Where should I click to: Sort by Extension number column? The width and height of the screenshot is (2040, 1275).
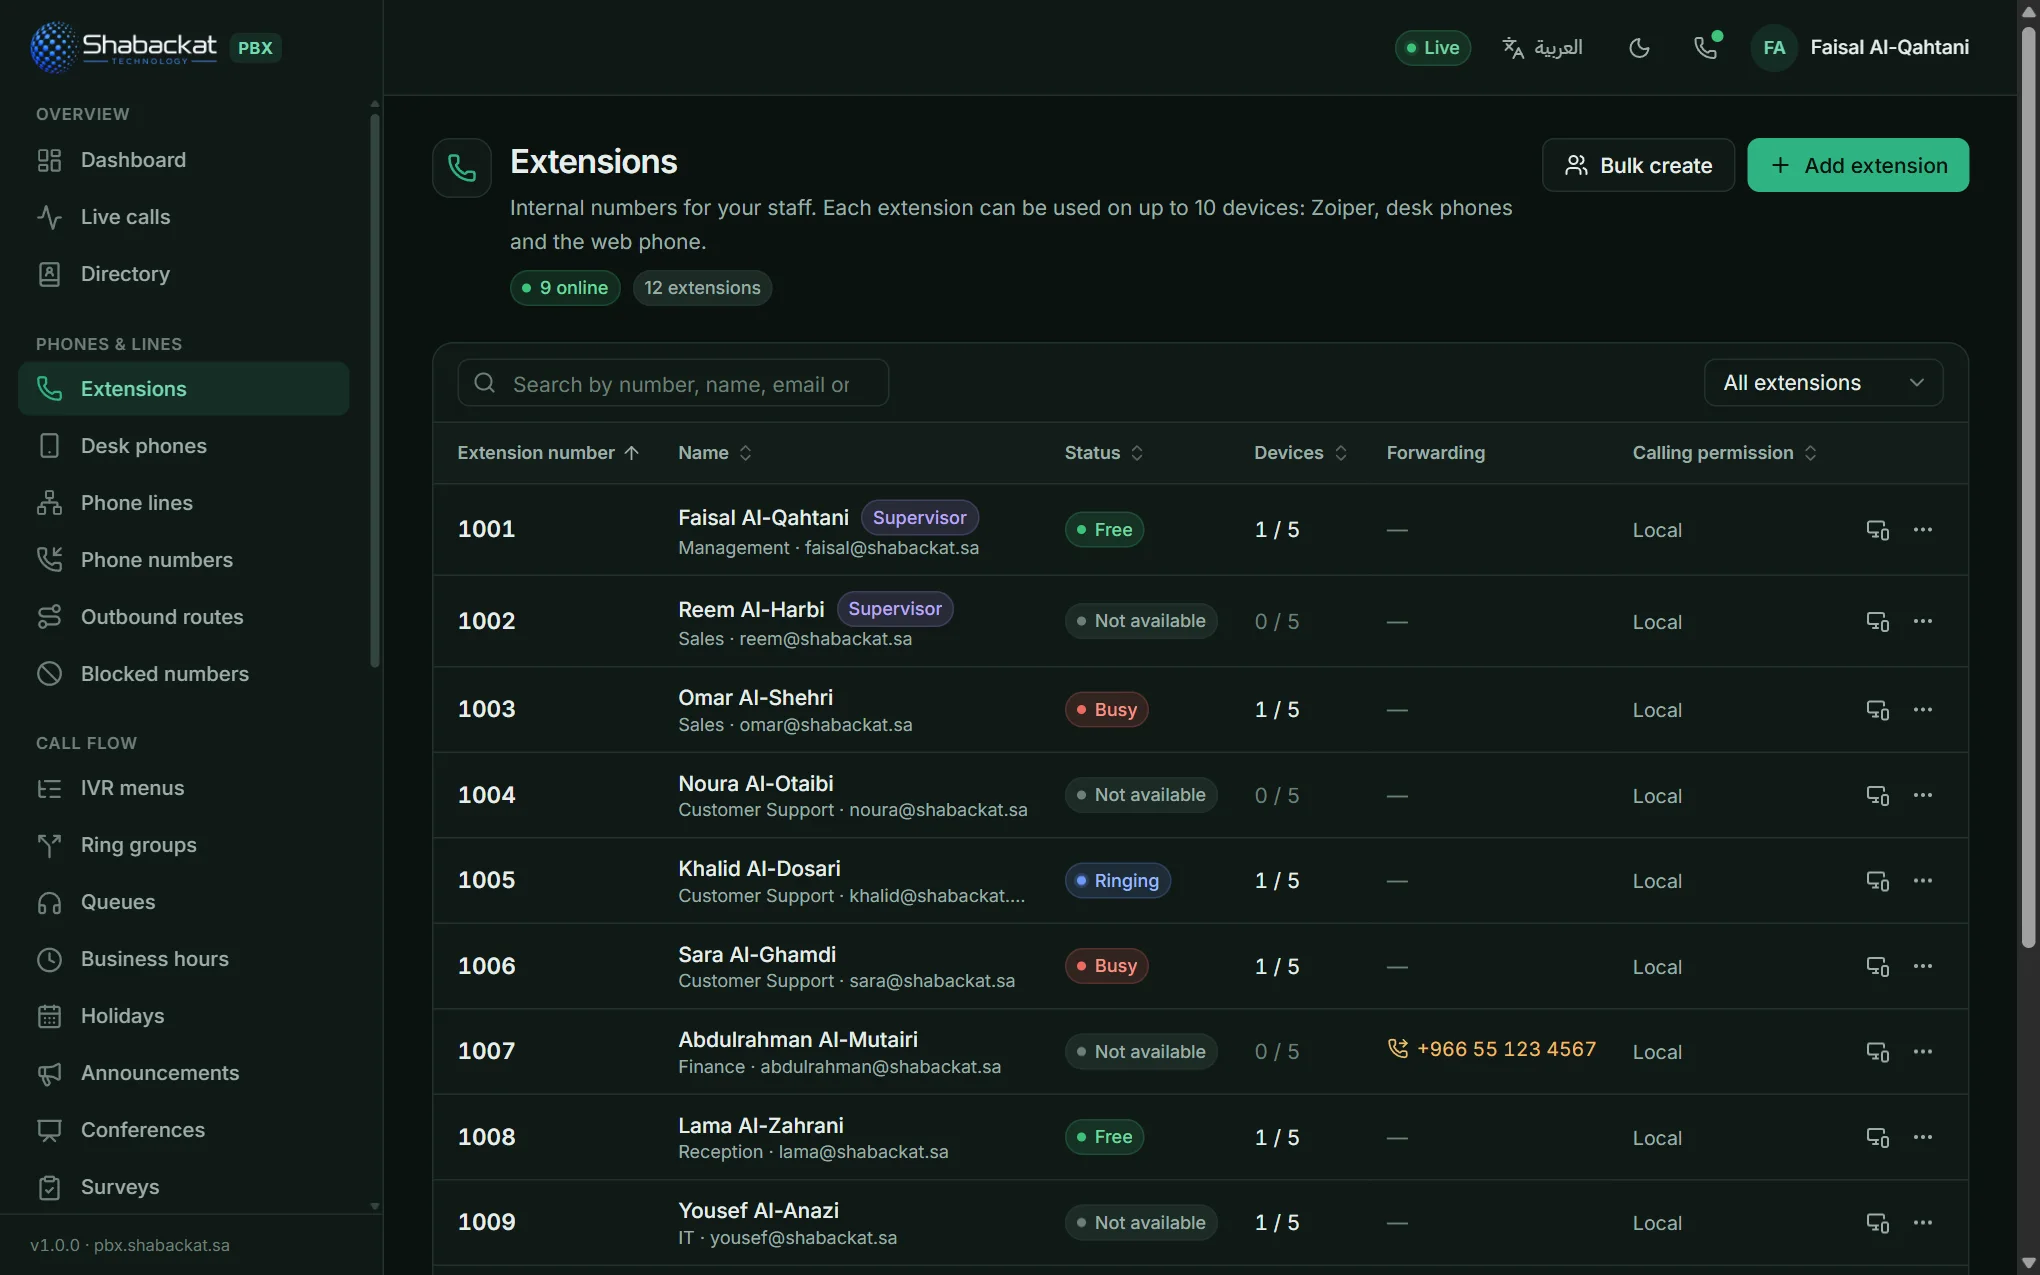point(548,453)
